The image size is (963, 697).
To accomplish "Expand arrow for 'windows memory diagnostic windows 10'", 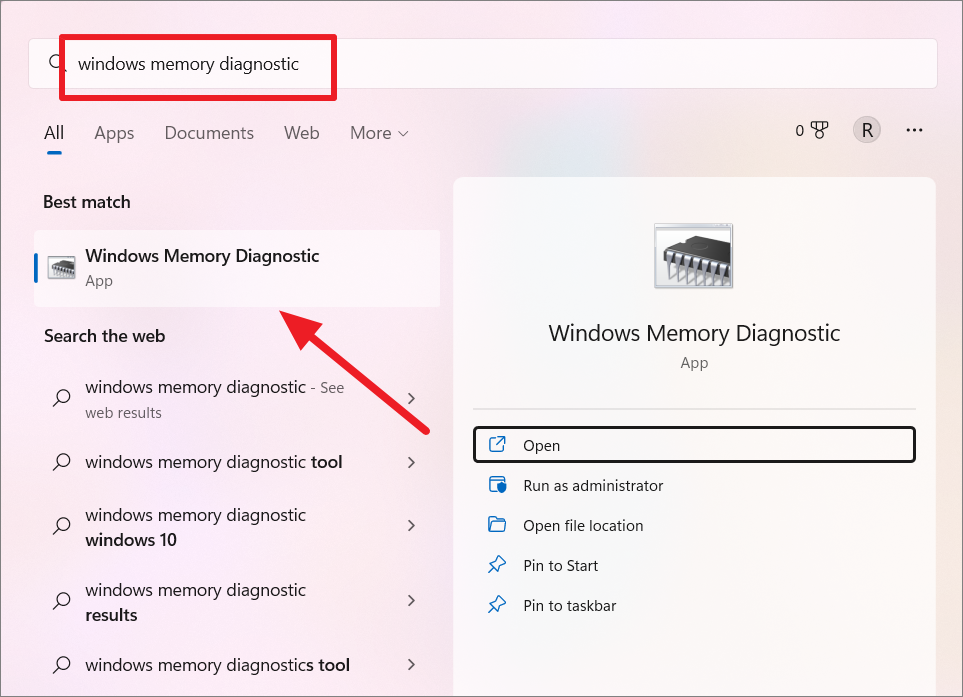I will (x=411, y=526).
